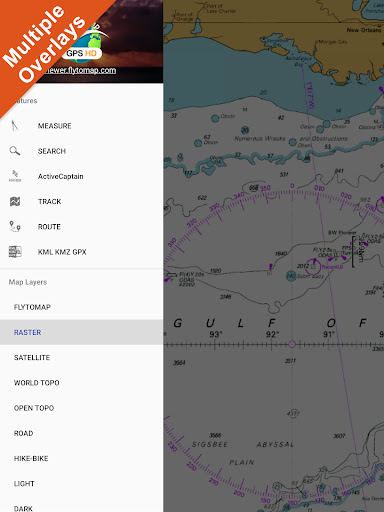Open the SEARCH feature
The image size is (384, 512).
81,151
